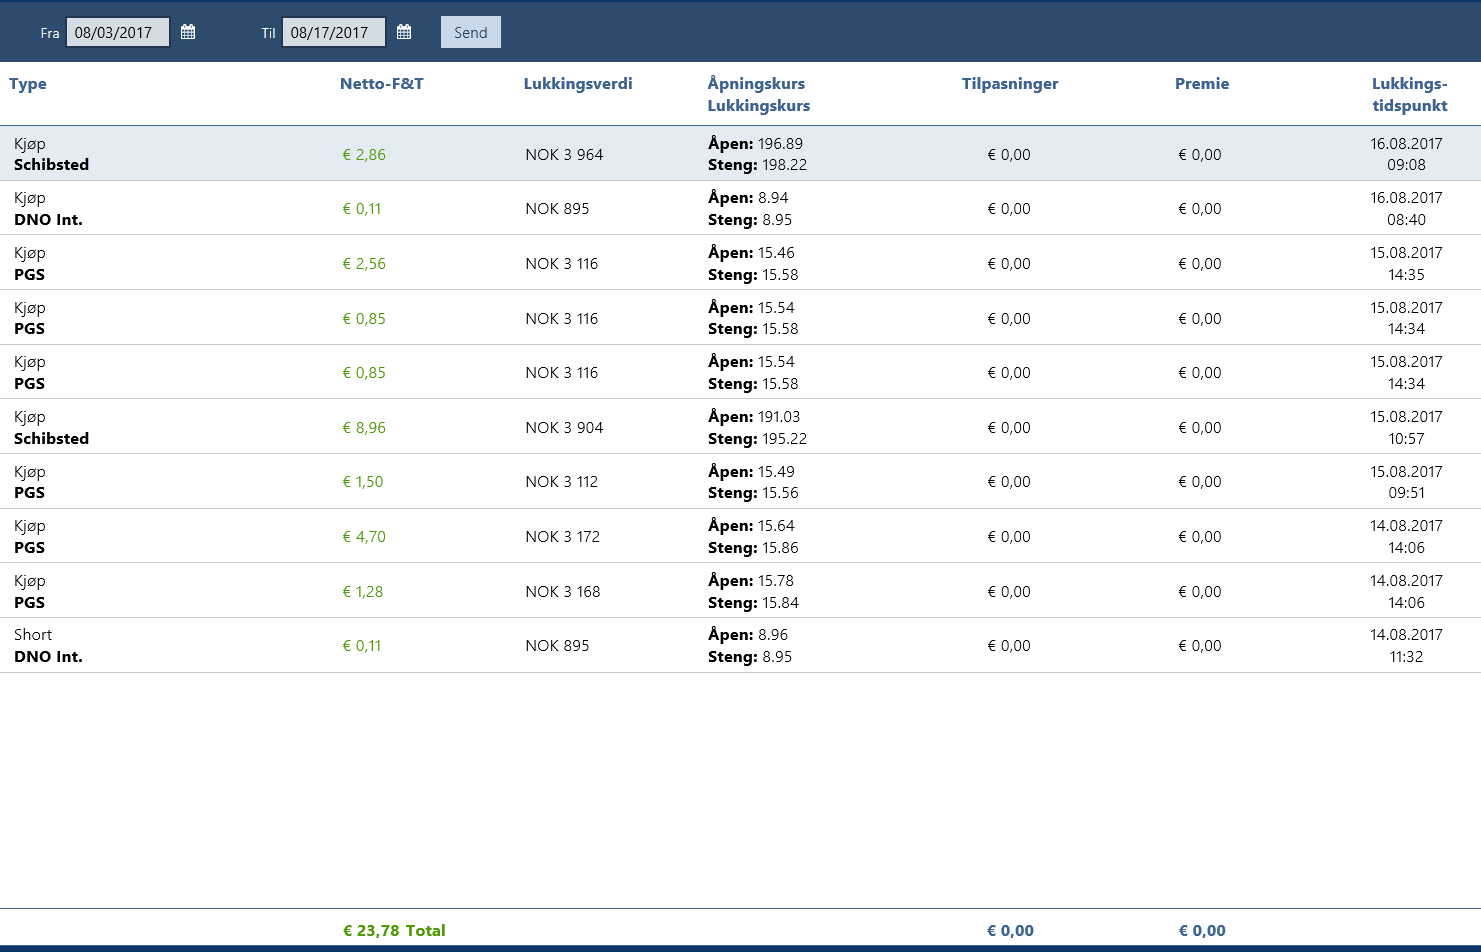Click the Åpen 15.46 PGS price

click(x=751, y=253)
